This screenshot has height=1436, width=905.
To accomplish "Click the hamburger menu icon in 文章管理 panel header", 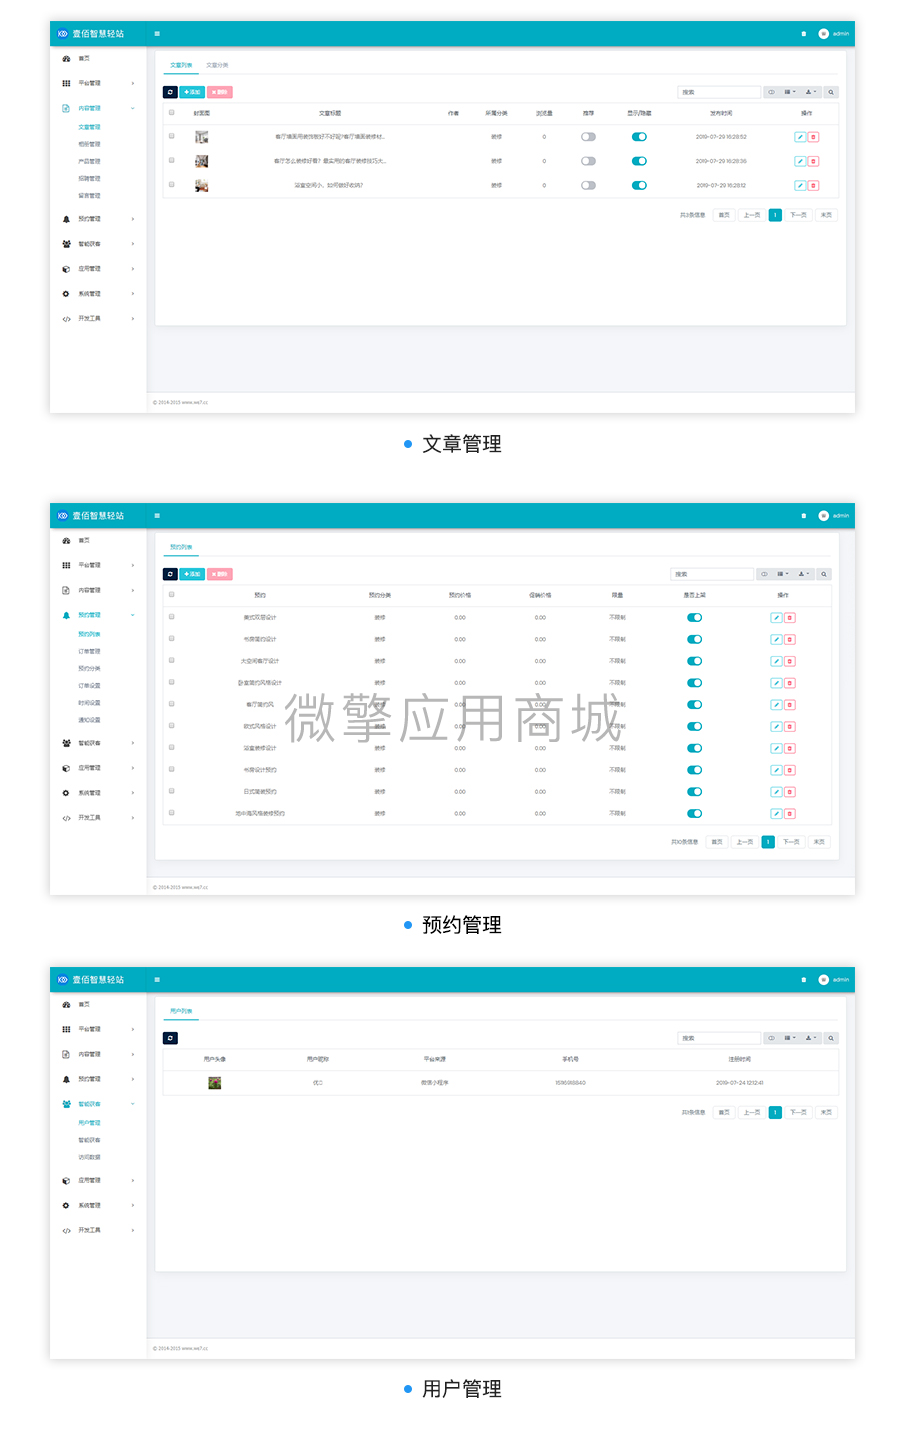I will [x=157, y=34].
